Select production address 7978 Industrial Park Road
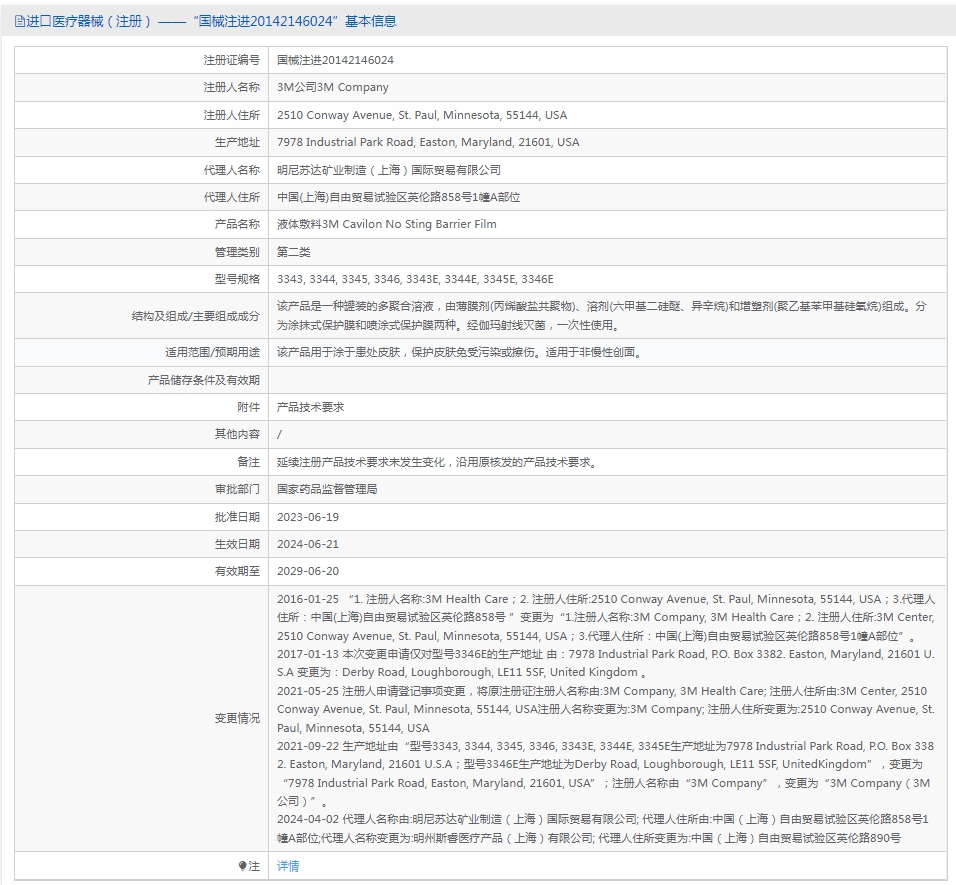 [428, 142]
